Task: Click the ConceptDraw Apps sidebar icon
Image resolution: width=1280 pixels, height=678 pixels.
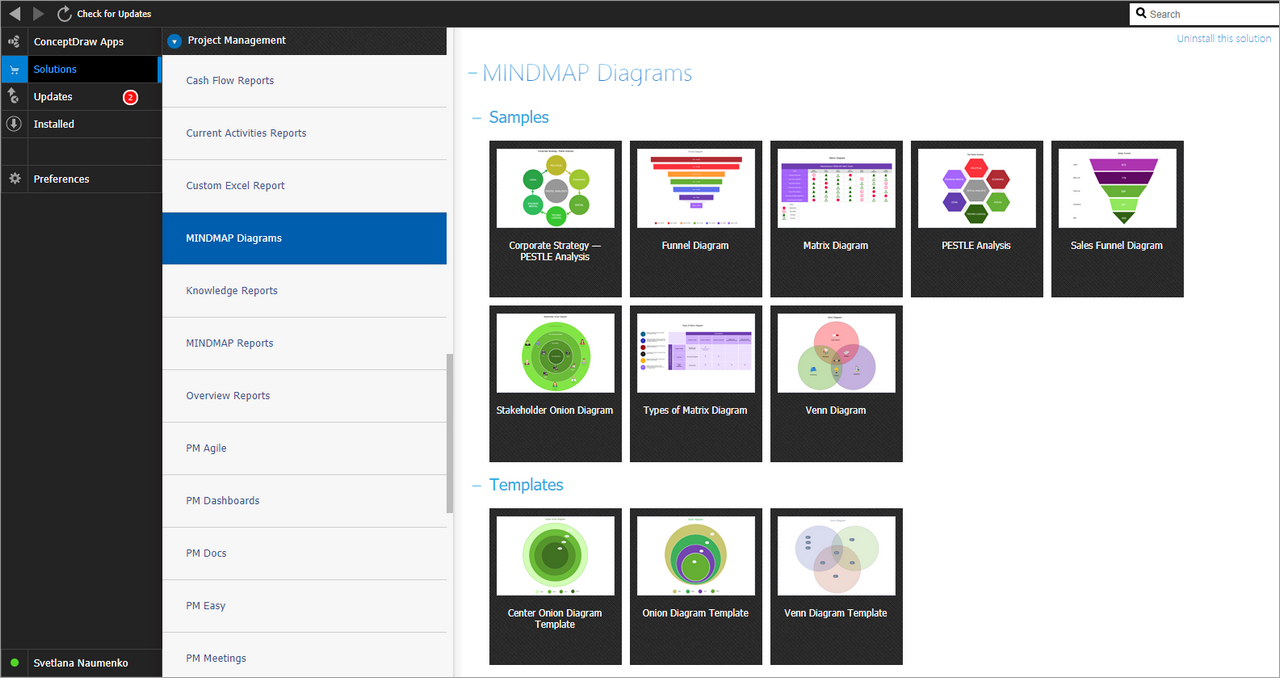Action: coord(14,42)
